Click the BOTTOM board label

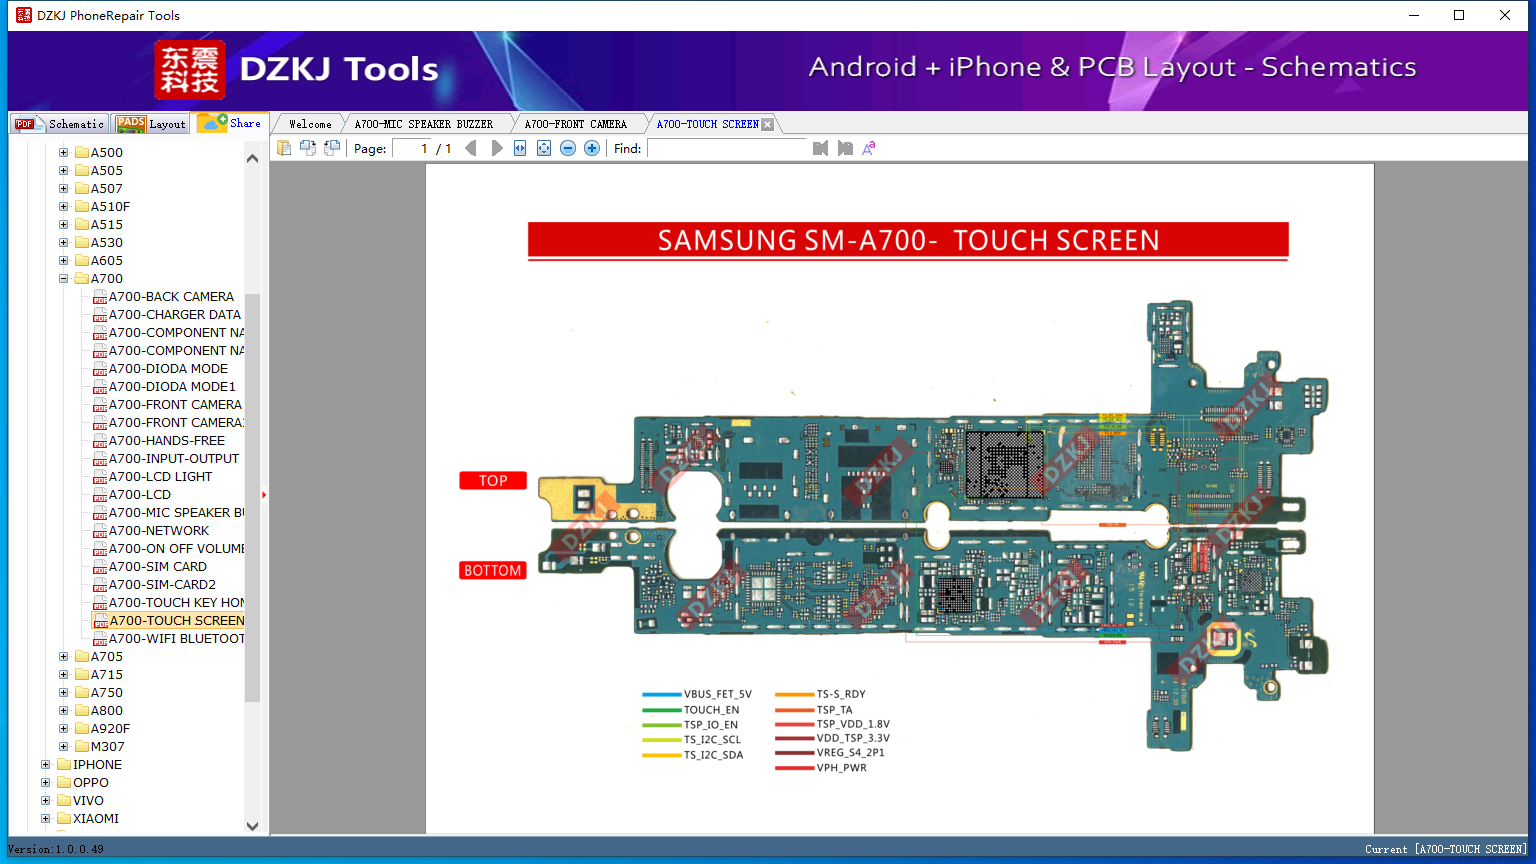(x=493, y=571)
